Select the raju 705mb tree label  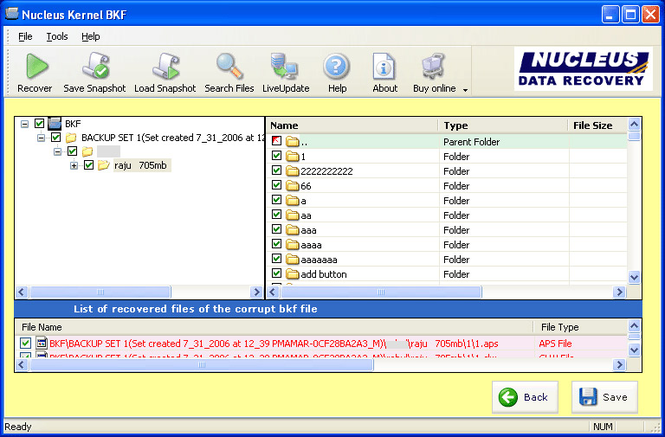(140, 165)
